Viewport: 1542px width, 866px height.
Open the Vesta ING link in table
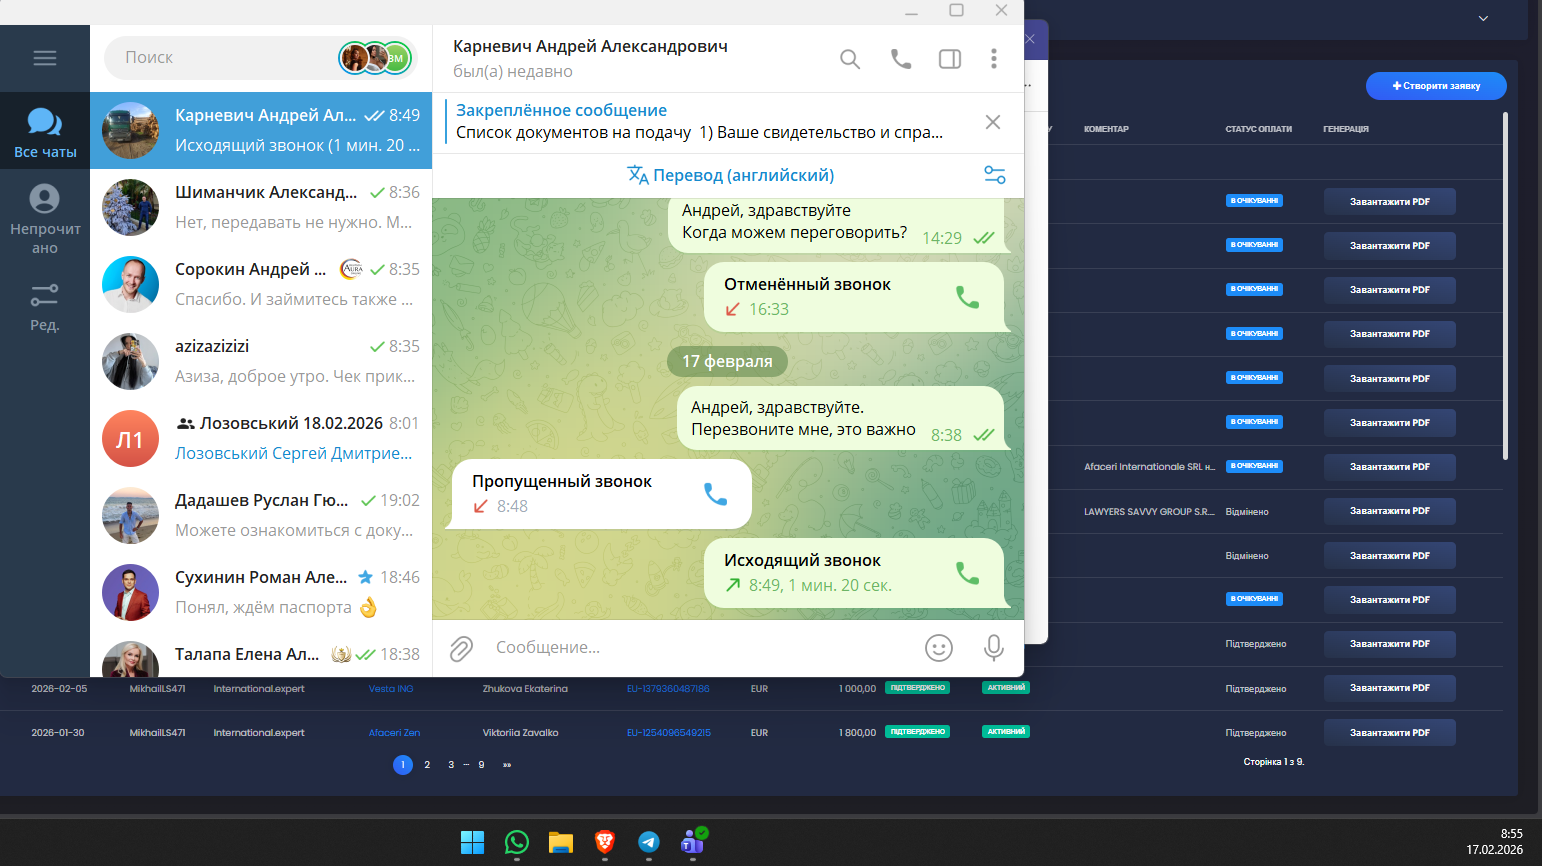click(391, 689)
